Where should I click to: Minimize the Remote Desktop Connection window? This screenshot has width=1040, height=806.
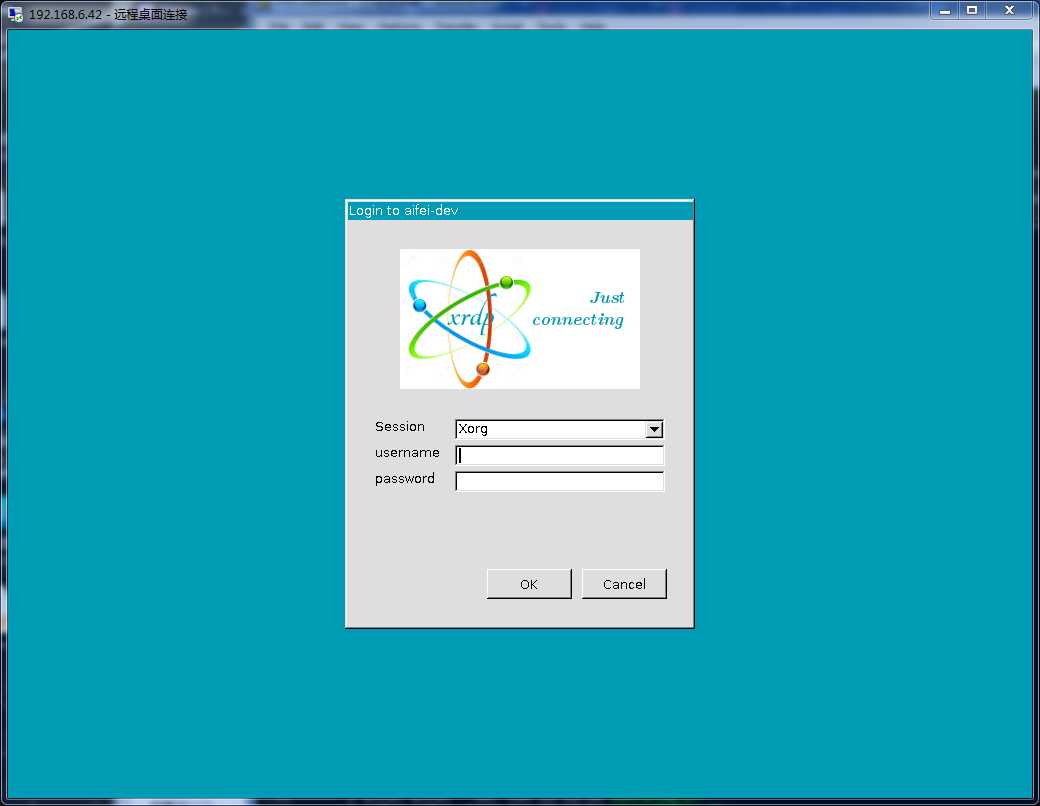tap(944, 11)
